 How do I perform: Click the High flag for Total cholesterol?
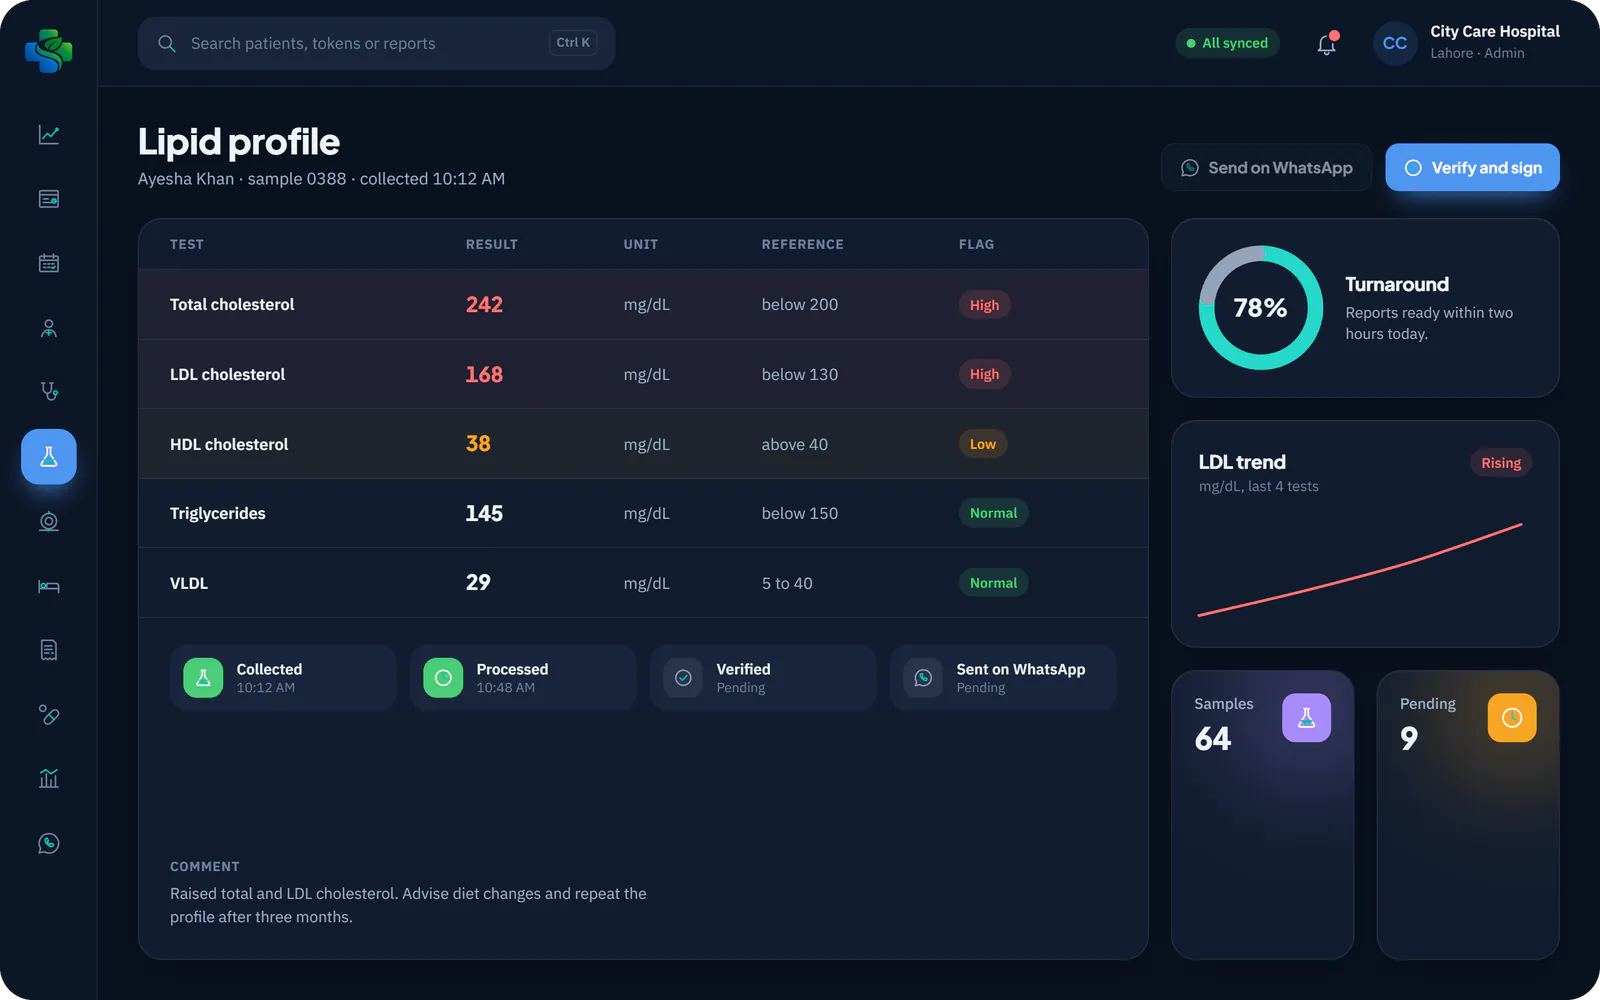(x=984, y=305)
